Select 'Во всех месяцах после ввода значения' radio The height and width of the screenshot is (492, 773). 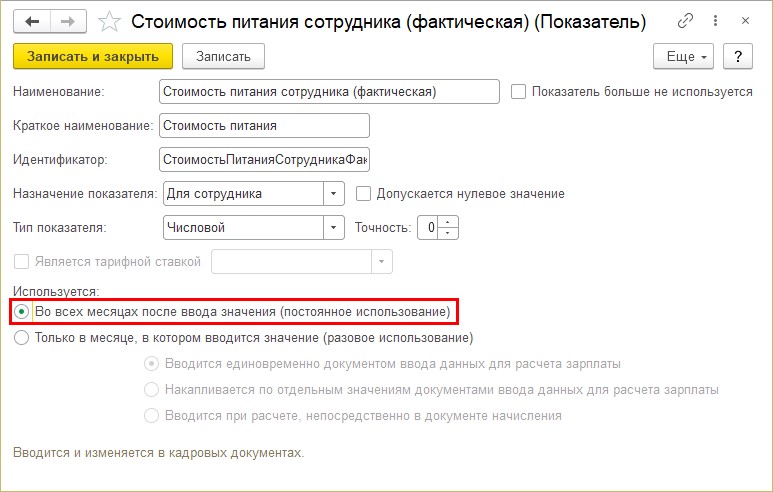point(21,312)
